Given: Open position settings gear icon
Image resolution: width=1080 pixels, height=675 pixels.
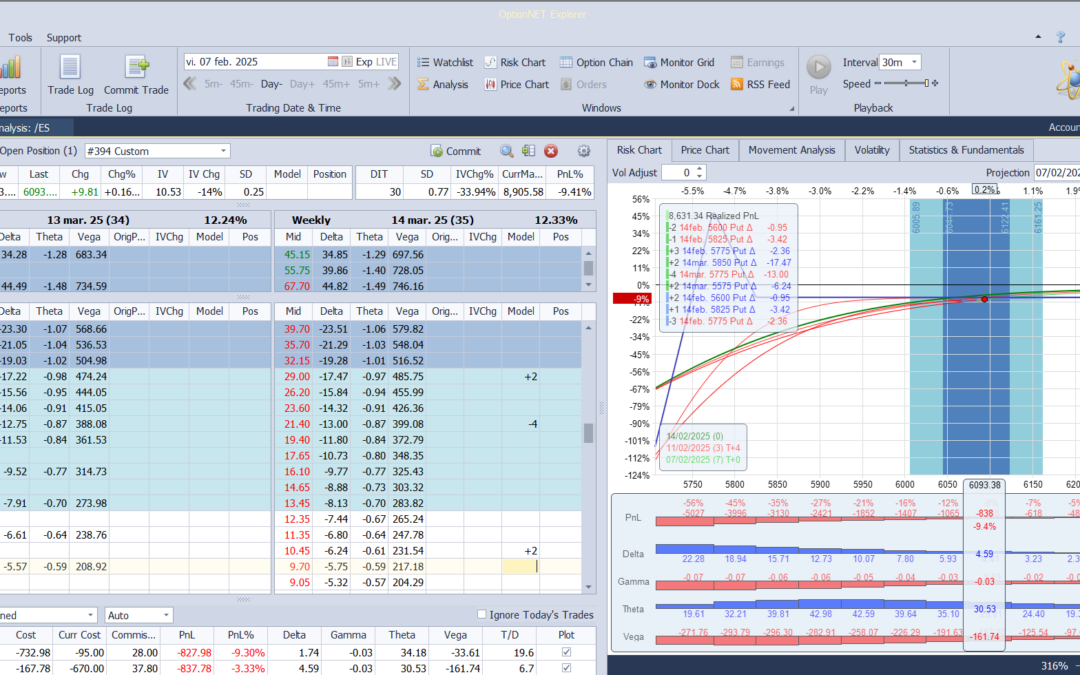Looking at the screenshot, I should point(584,151).
